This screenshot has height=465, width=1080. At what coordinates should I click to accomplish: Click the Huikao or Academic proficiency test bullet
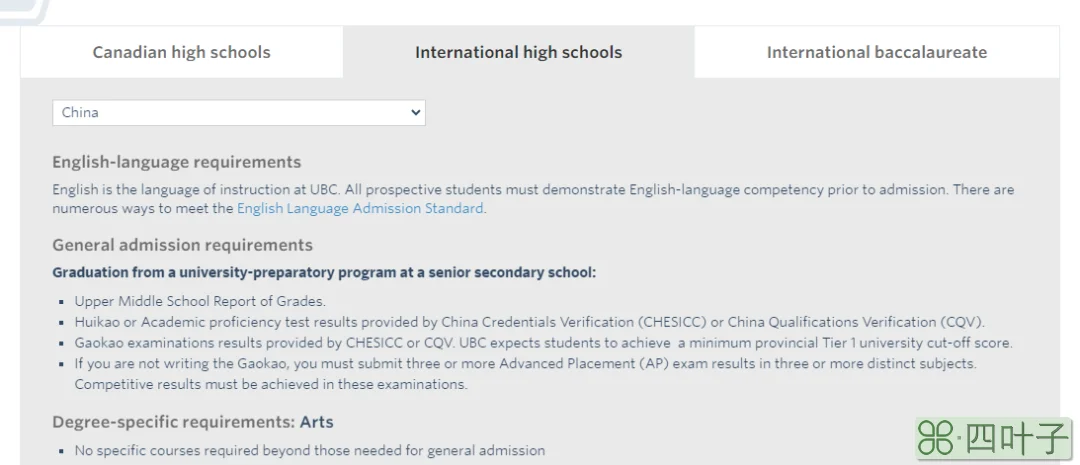pyautogui.click(x=530, y=322)
